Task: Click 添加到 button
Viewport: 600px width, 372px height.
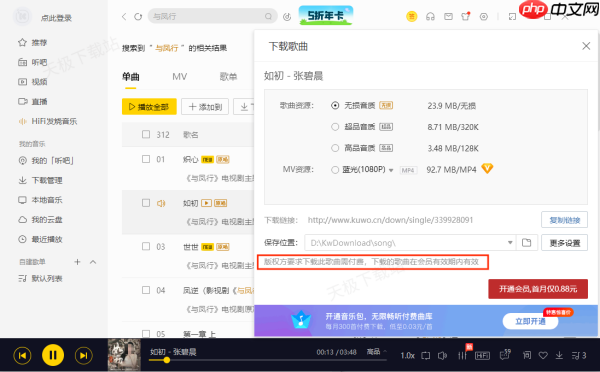Action: [205, 106]
